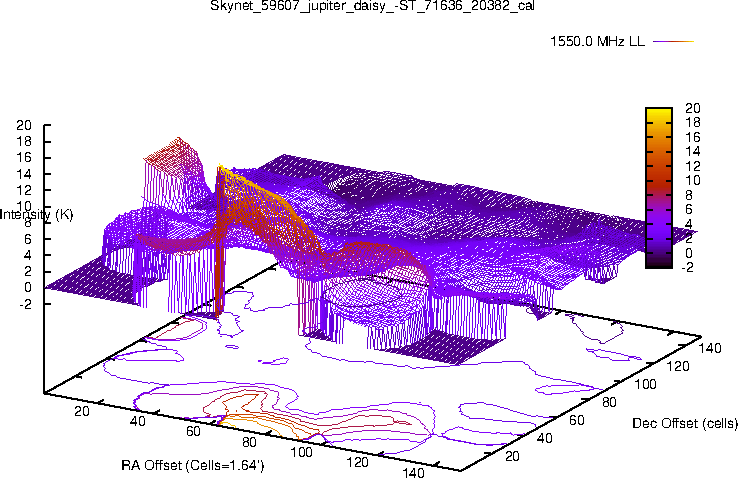
Task: Click the 0 label beside the color bar
Action: 689,253
